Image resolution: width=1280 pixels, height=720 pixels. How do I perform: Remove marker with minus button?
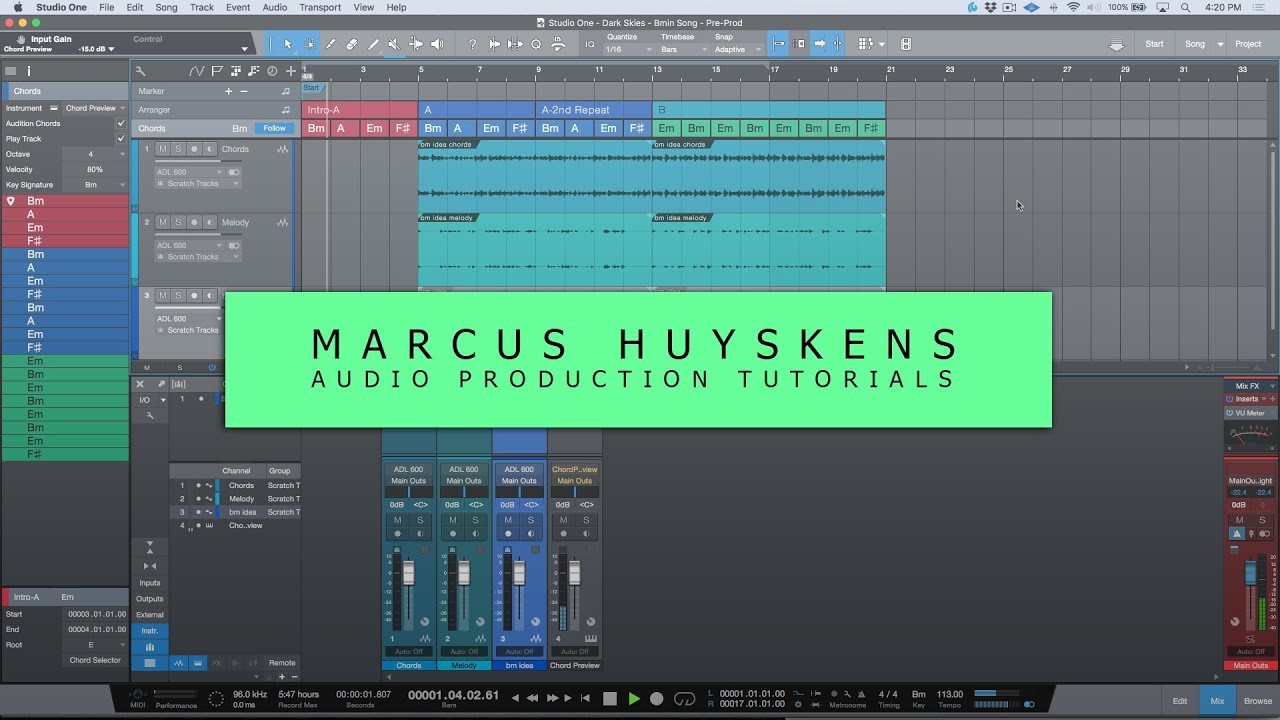tap(243, 91)
